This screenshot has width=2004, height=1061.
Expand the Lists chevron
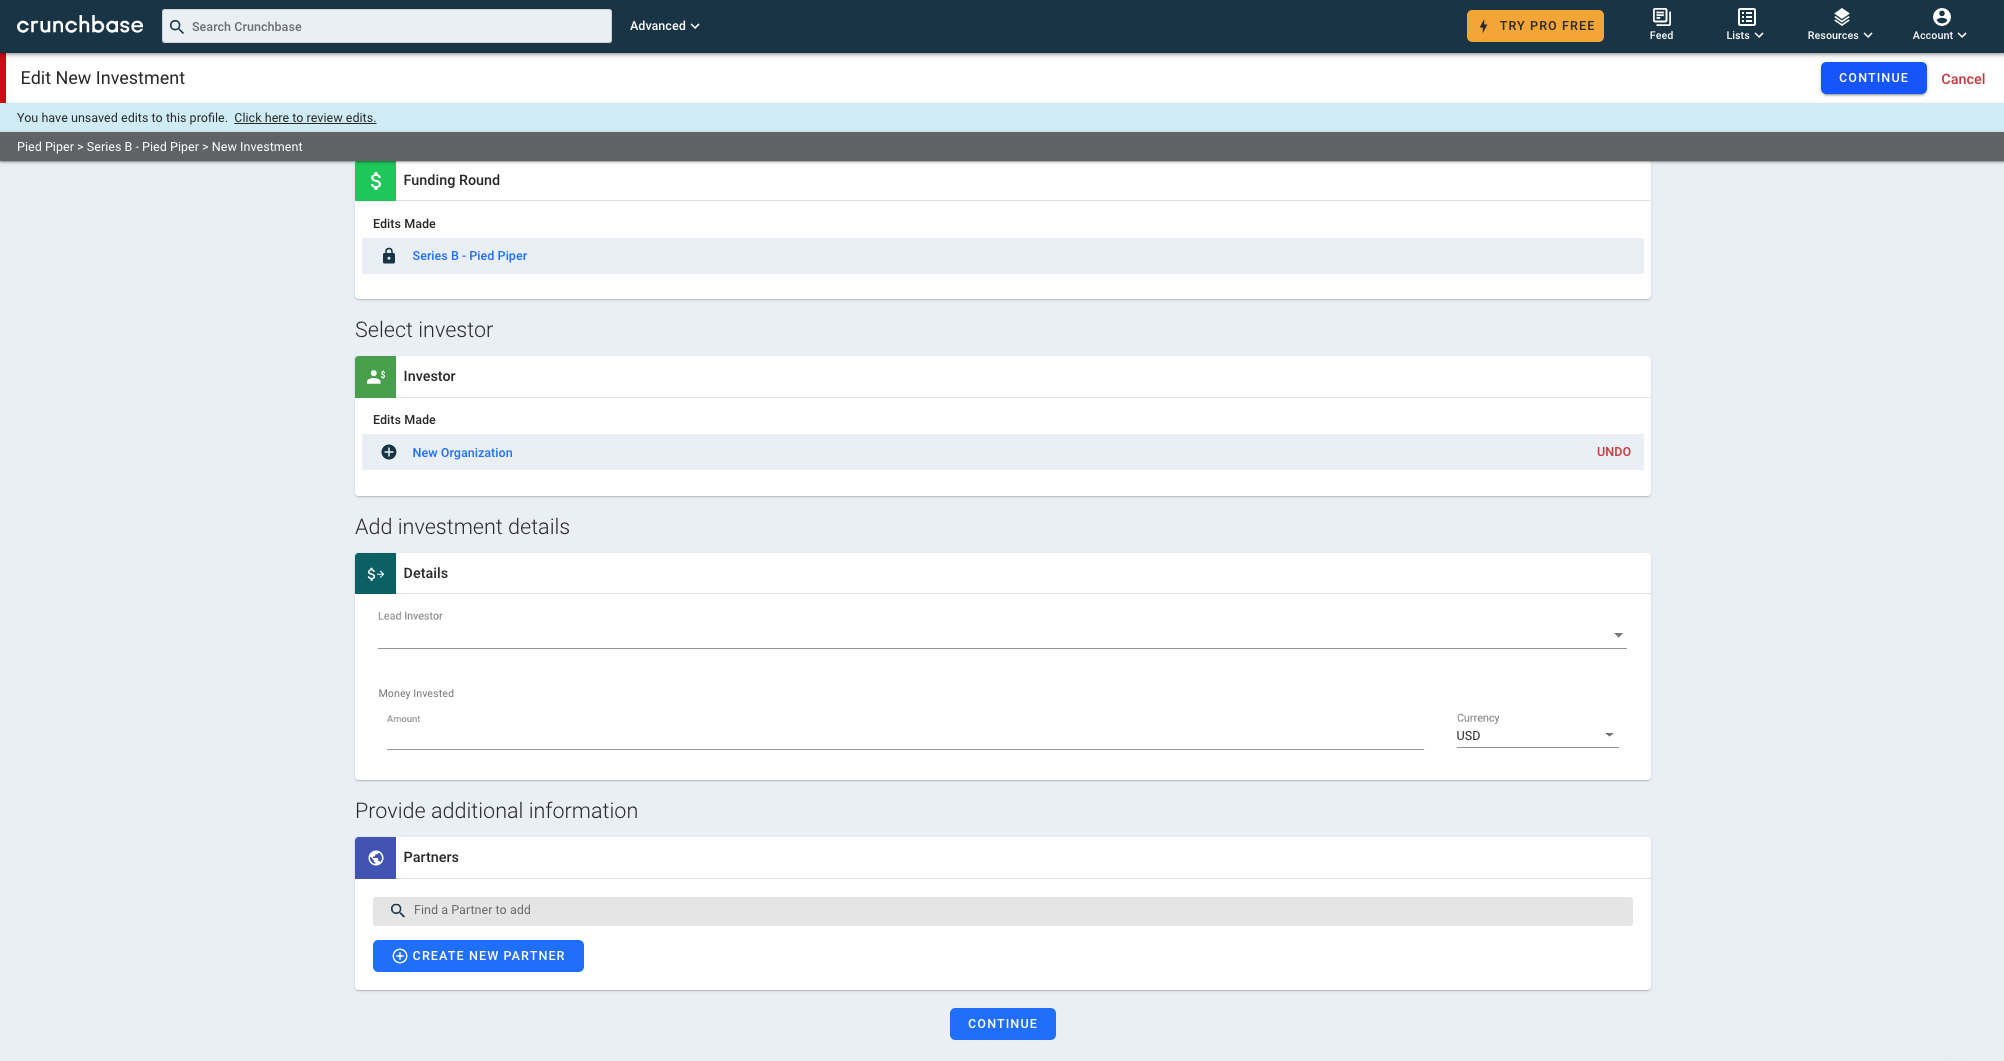[1759, 36]
